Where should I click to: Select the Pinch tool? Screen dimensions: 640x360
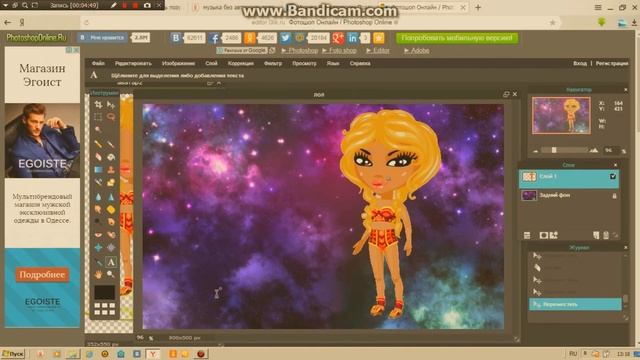tap(111, 247)
